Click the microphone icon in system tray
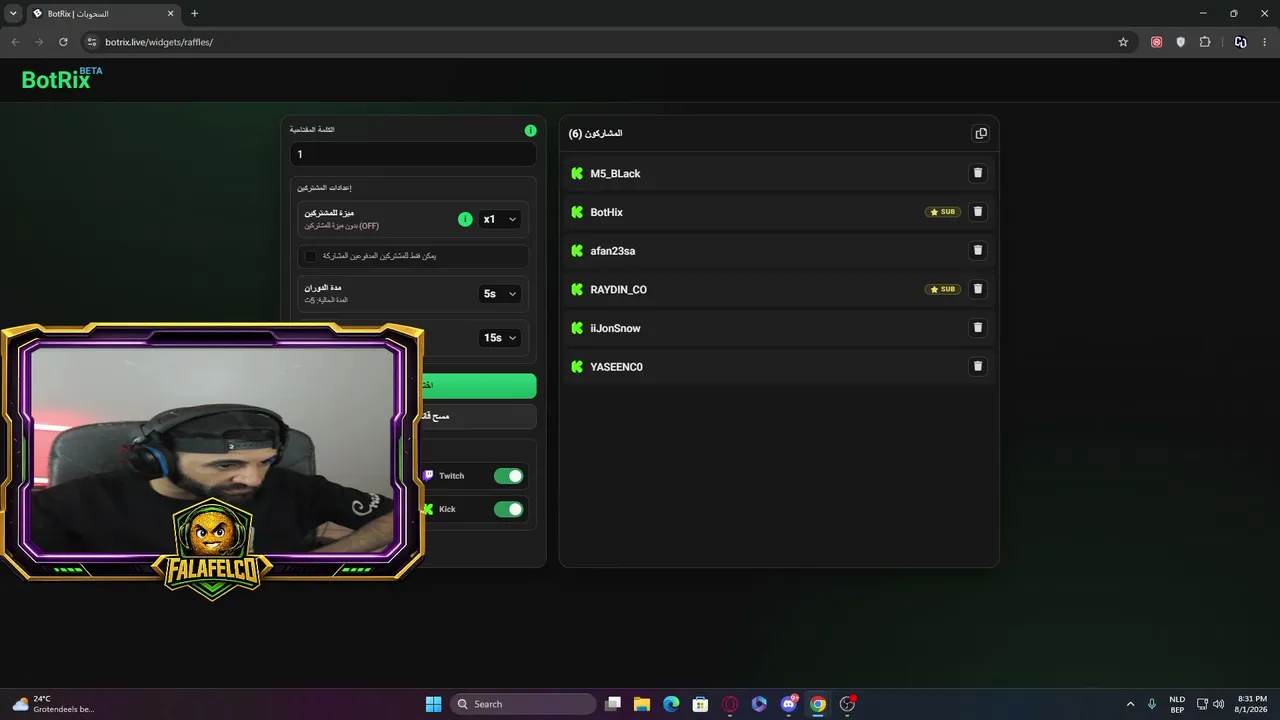This screenshot has height=720, width=1280. [x=1153, y=704]
